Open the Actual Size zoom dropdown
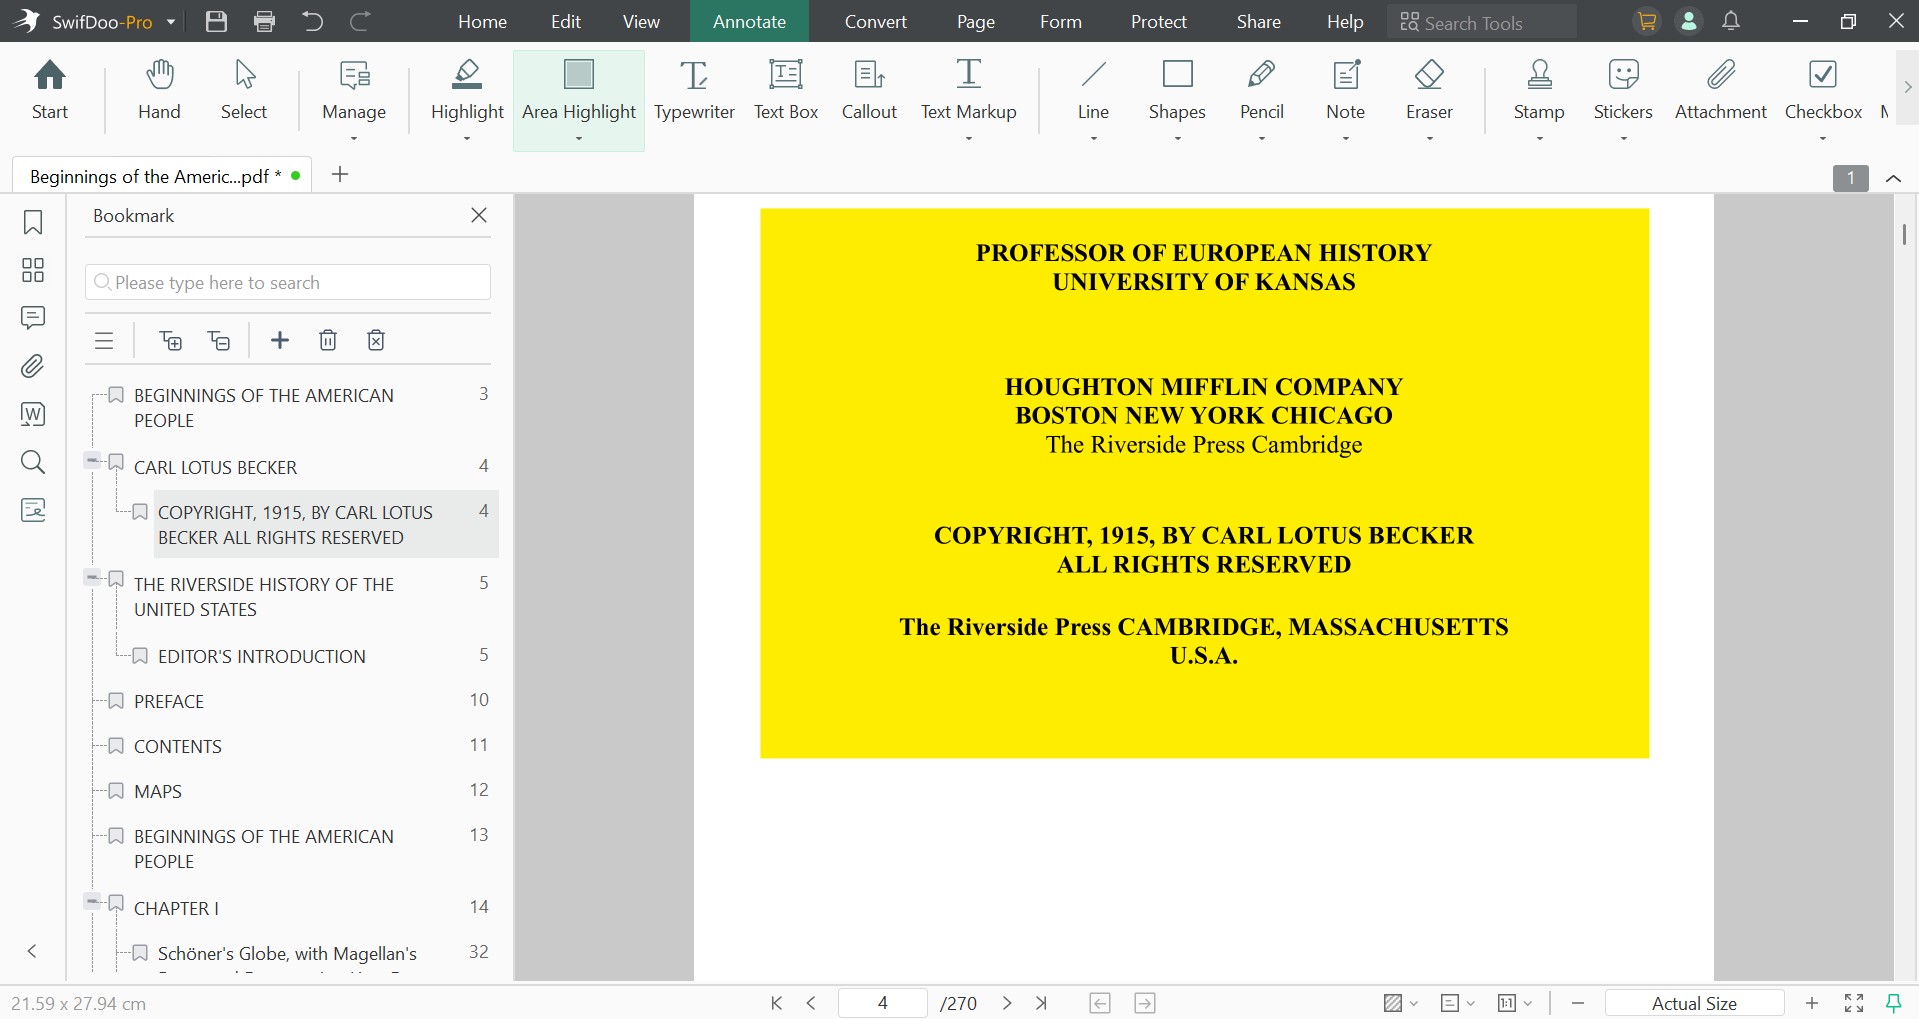The height and width of the screenshot is (1019, 1919). click(x=1694, y=1003)
